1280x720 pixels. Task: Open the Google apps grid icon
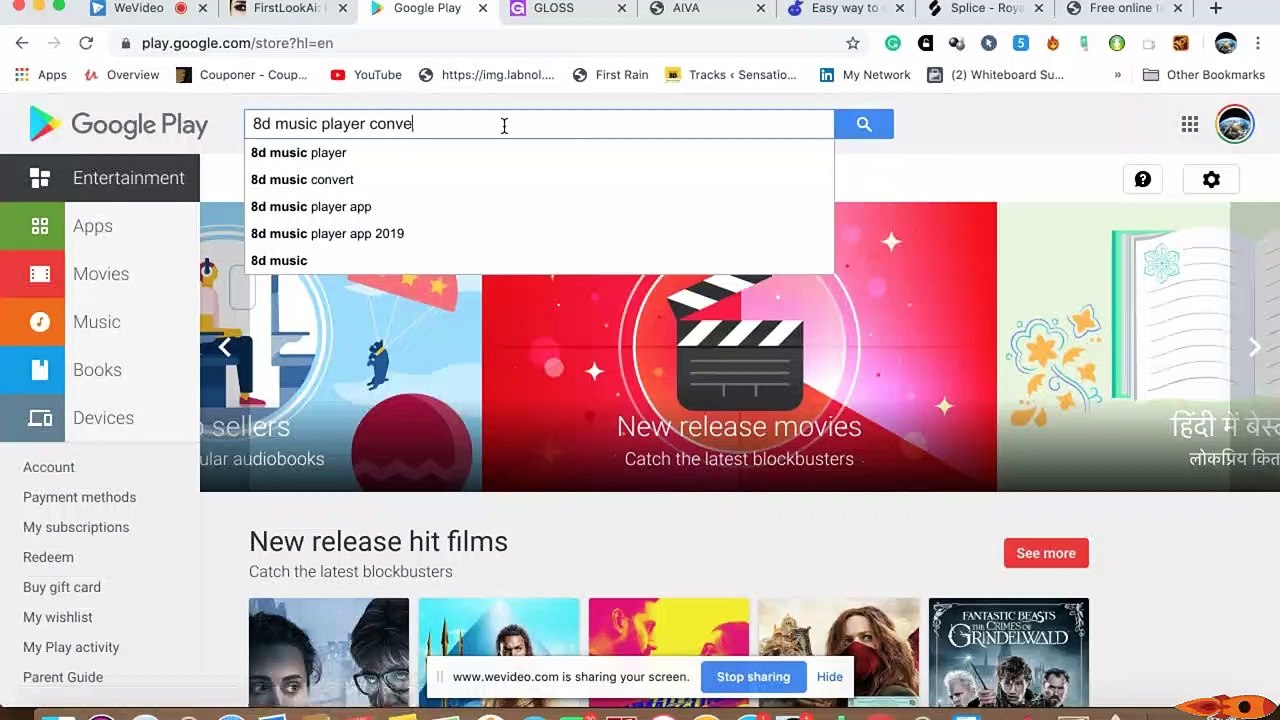(x=1189, y=124)
